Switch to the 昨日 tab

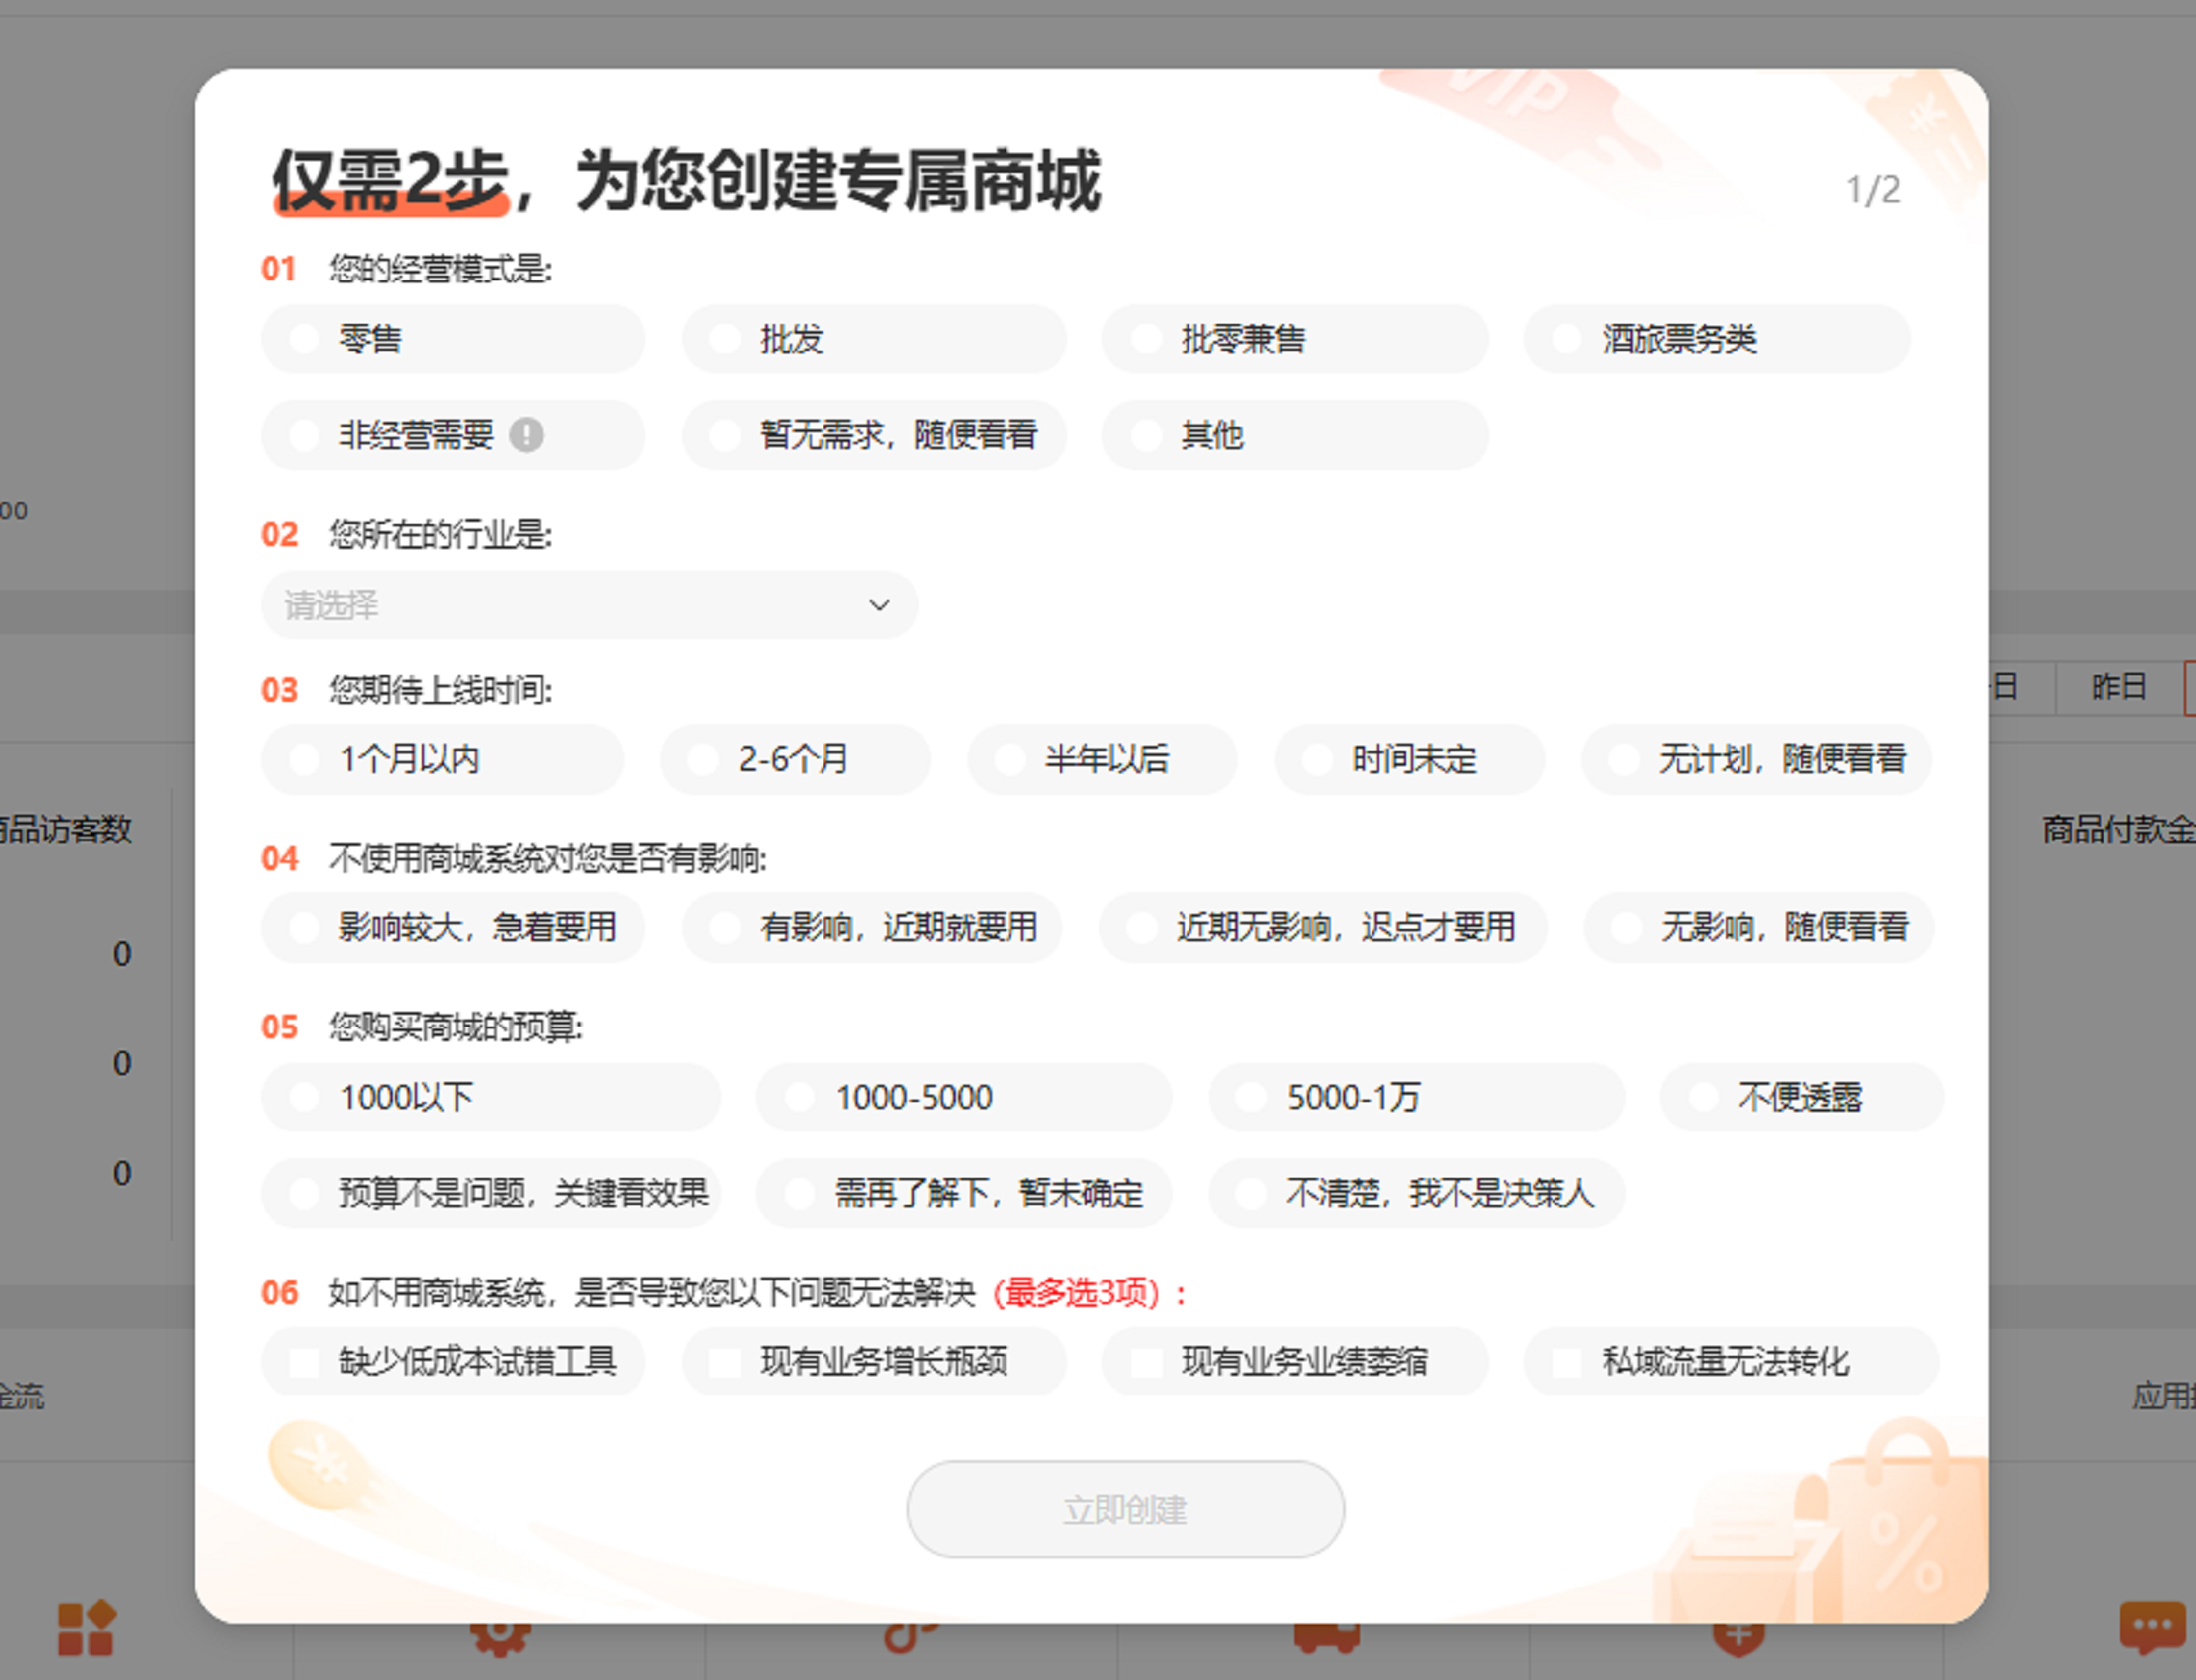coord(2118,687)
